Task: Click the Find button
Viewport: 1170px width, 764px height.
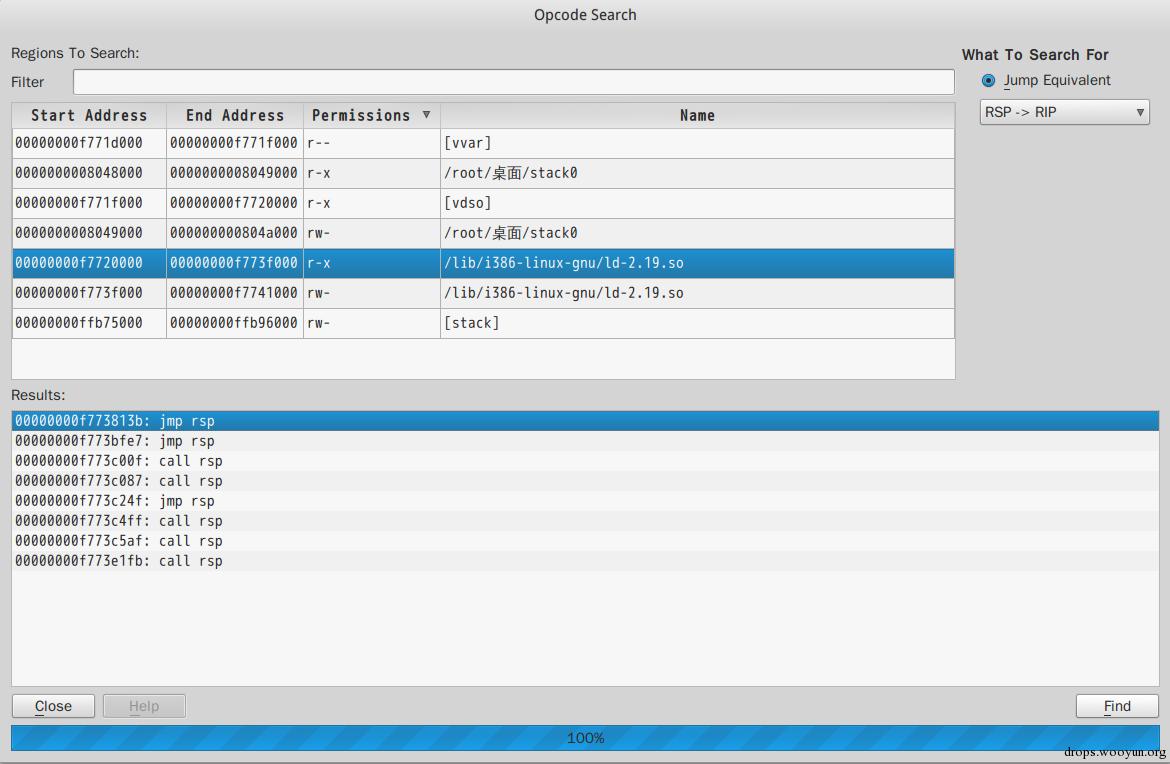Action: [x=1117, y=706]
